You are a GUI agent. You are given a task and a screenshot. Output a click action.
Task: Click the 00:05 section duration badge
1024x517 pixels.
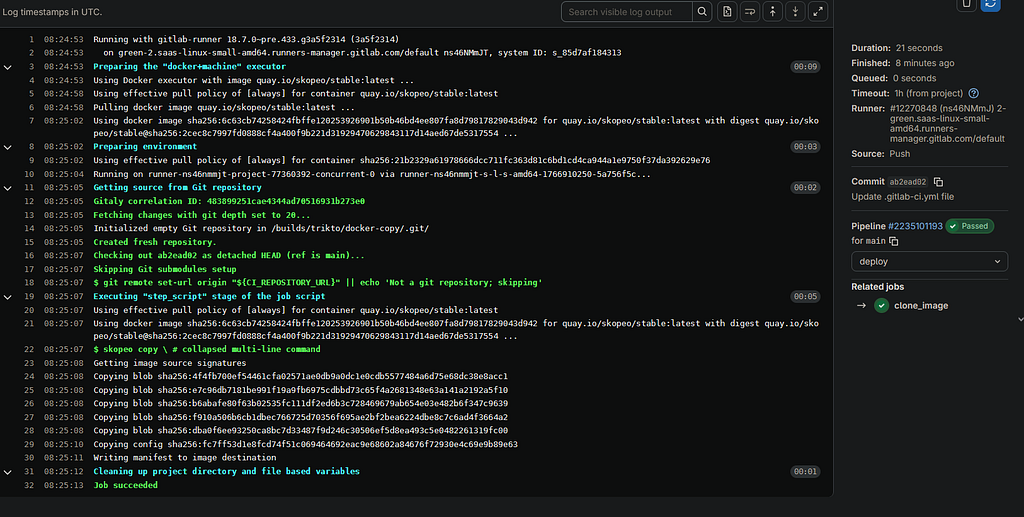point(805,296)
